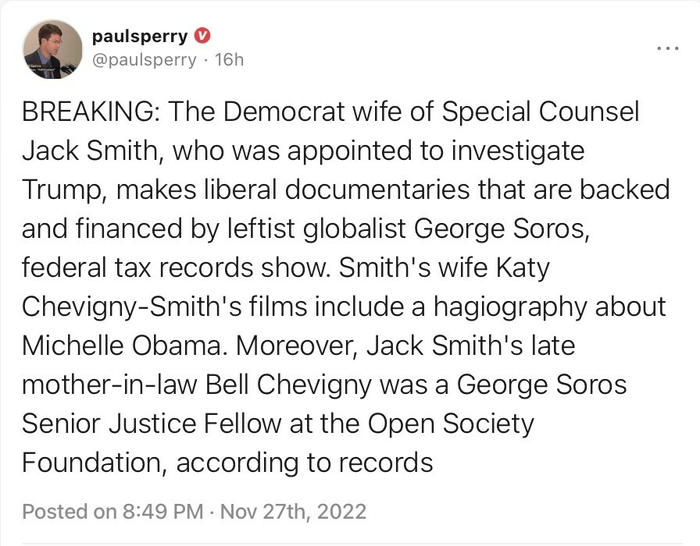
Task: Click the word "Trump" in the post
Action: [62, 190]
